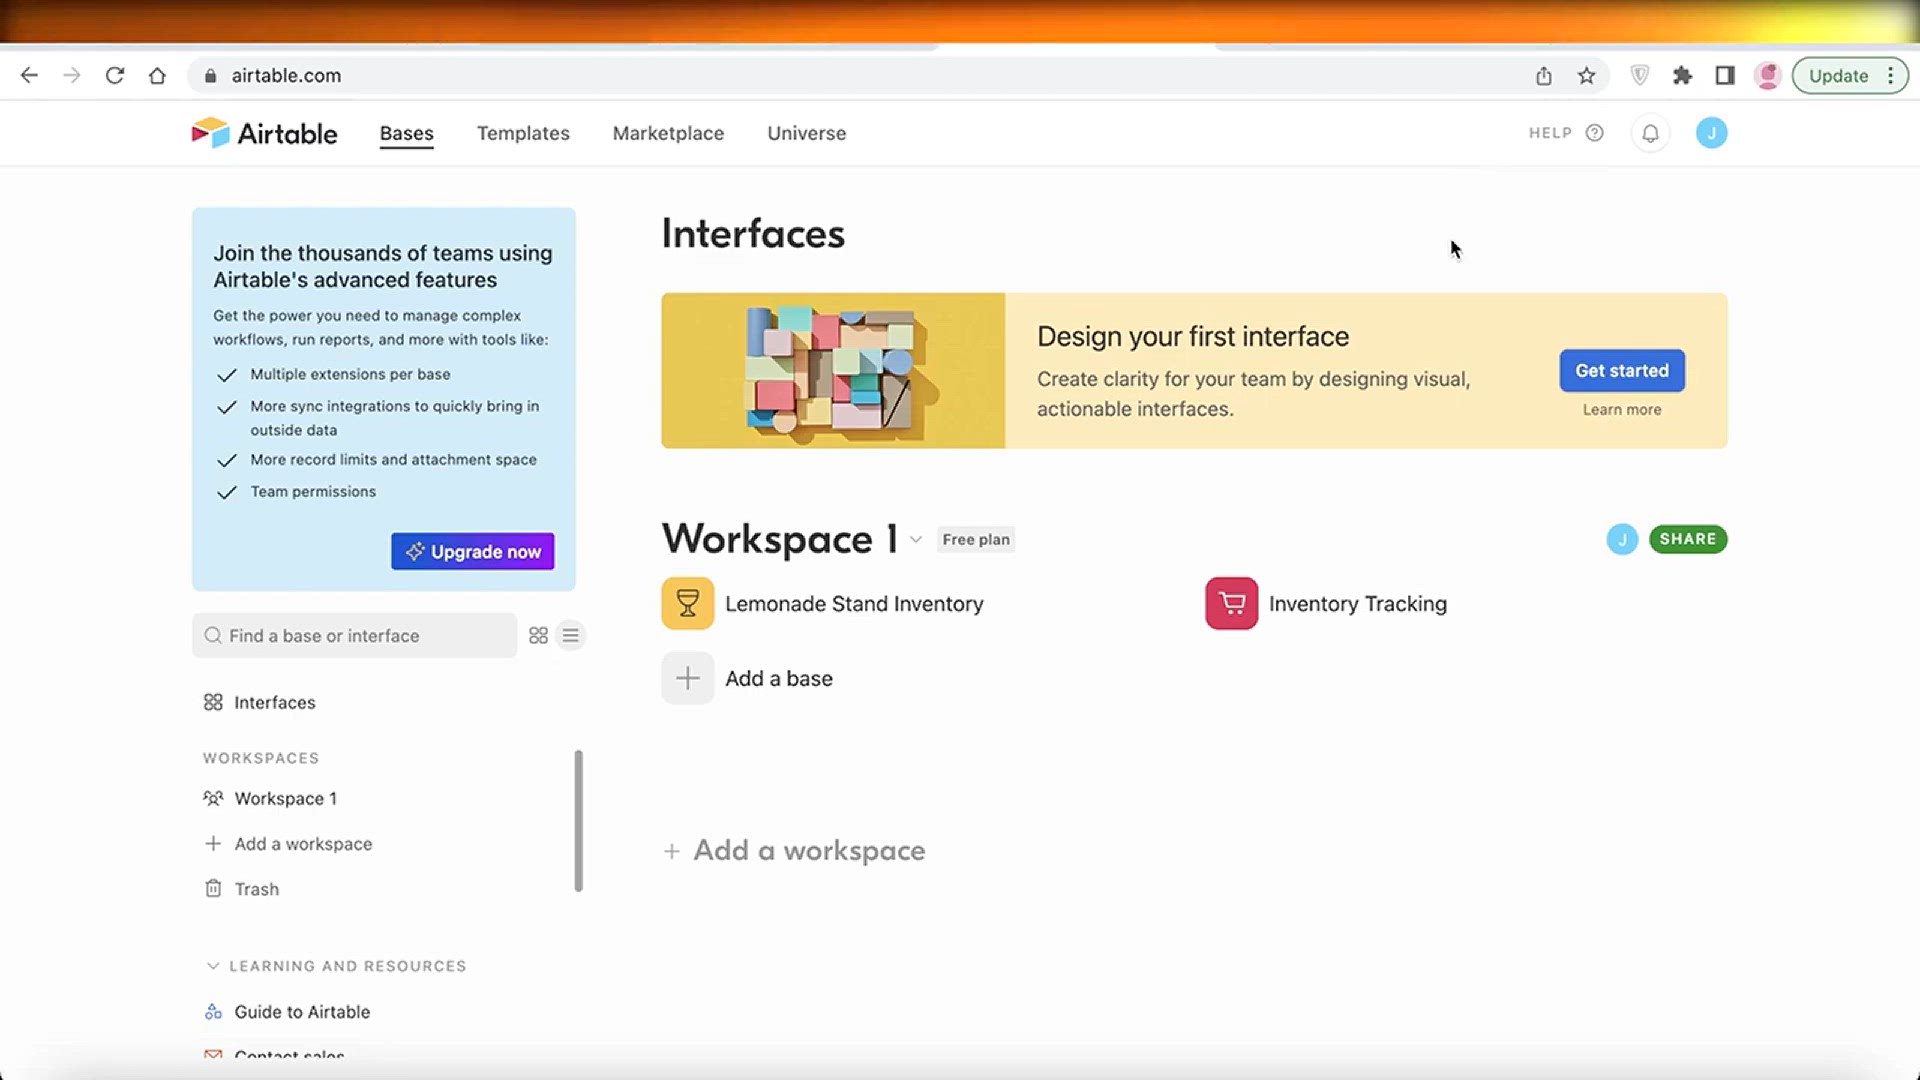Click the Trash bin icon
The image size is (1920, 1080).
coord(213,888)
